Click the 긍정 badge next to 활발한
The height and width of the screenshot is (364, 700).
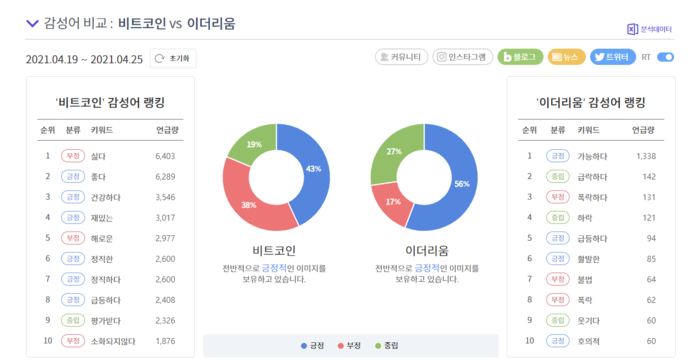(558, 259)
